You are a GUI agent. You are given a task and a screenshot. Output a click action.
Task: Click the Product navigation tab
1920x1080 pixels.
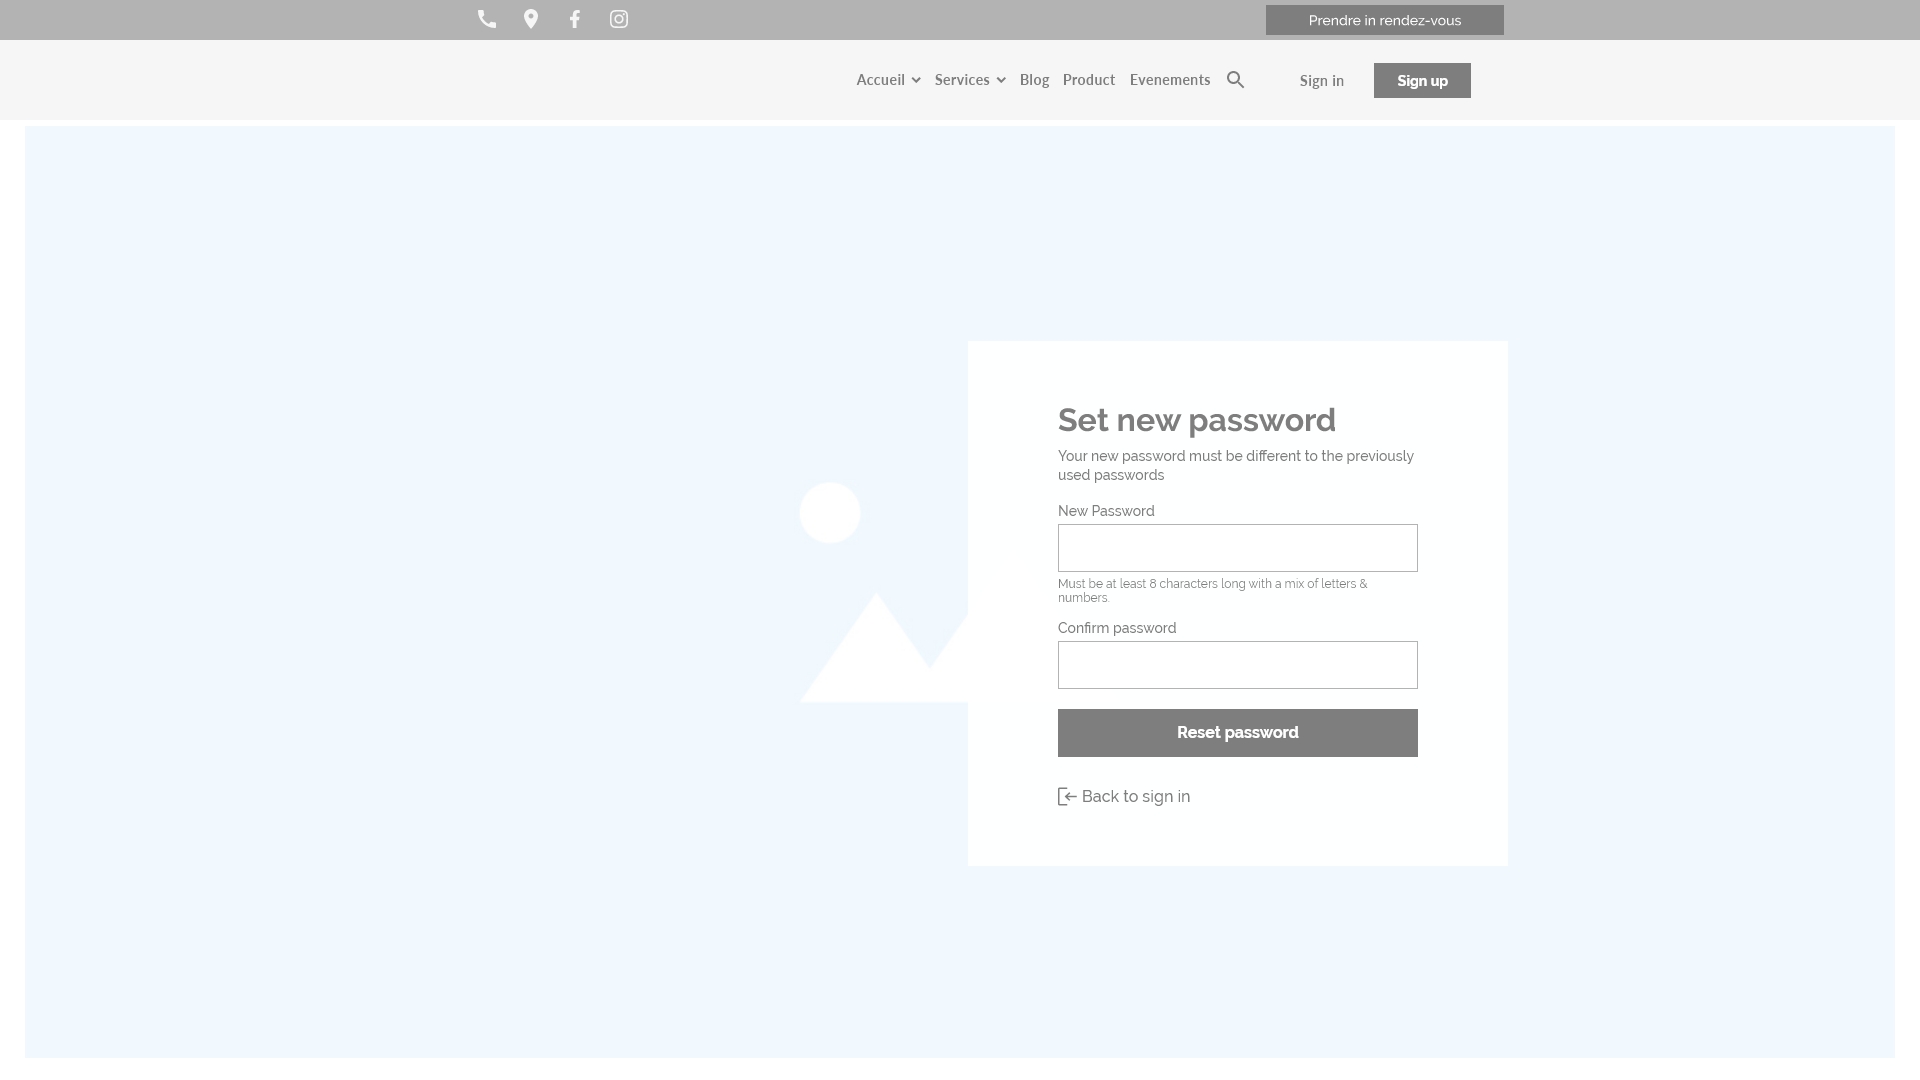1089,79
